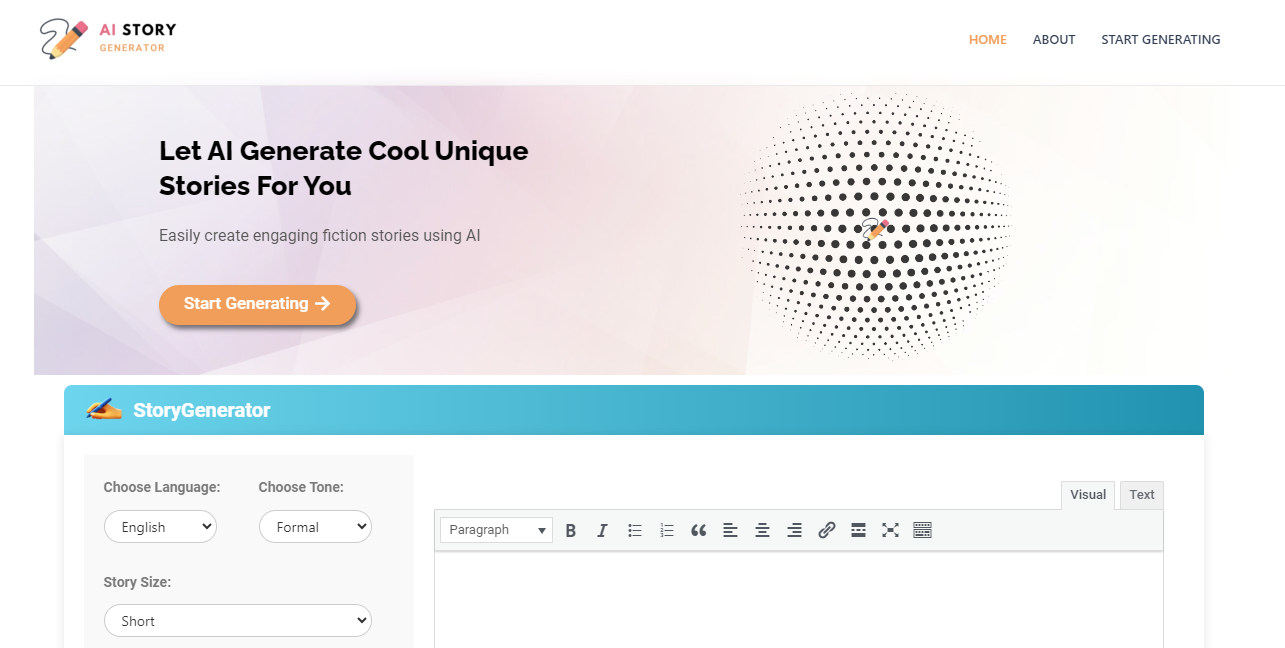1285x648 pixels.
Task: Go to the About menu item
Action: tap(1054, 40)
